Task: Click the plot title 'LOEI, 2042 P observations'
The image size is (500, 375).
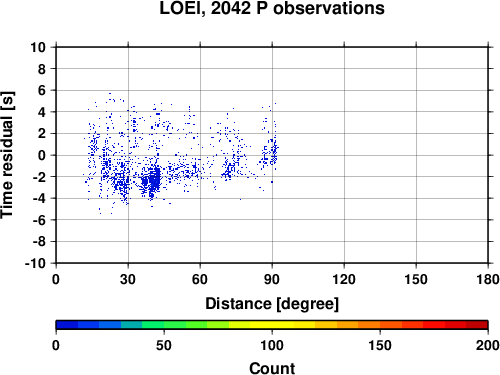Action: 272,8
